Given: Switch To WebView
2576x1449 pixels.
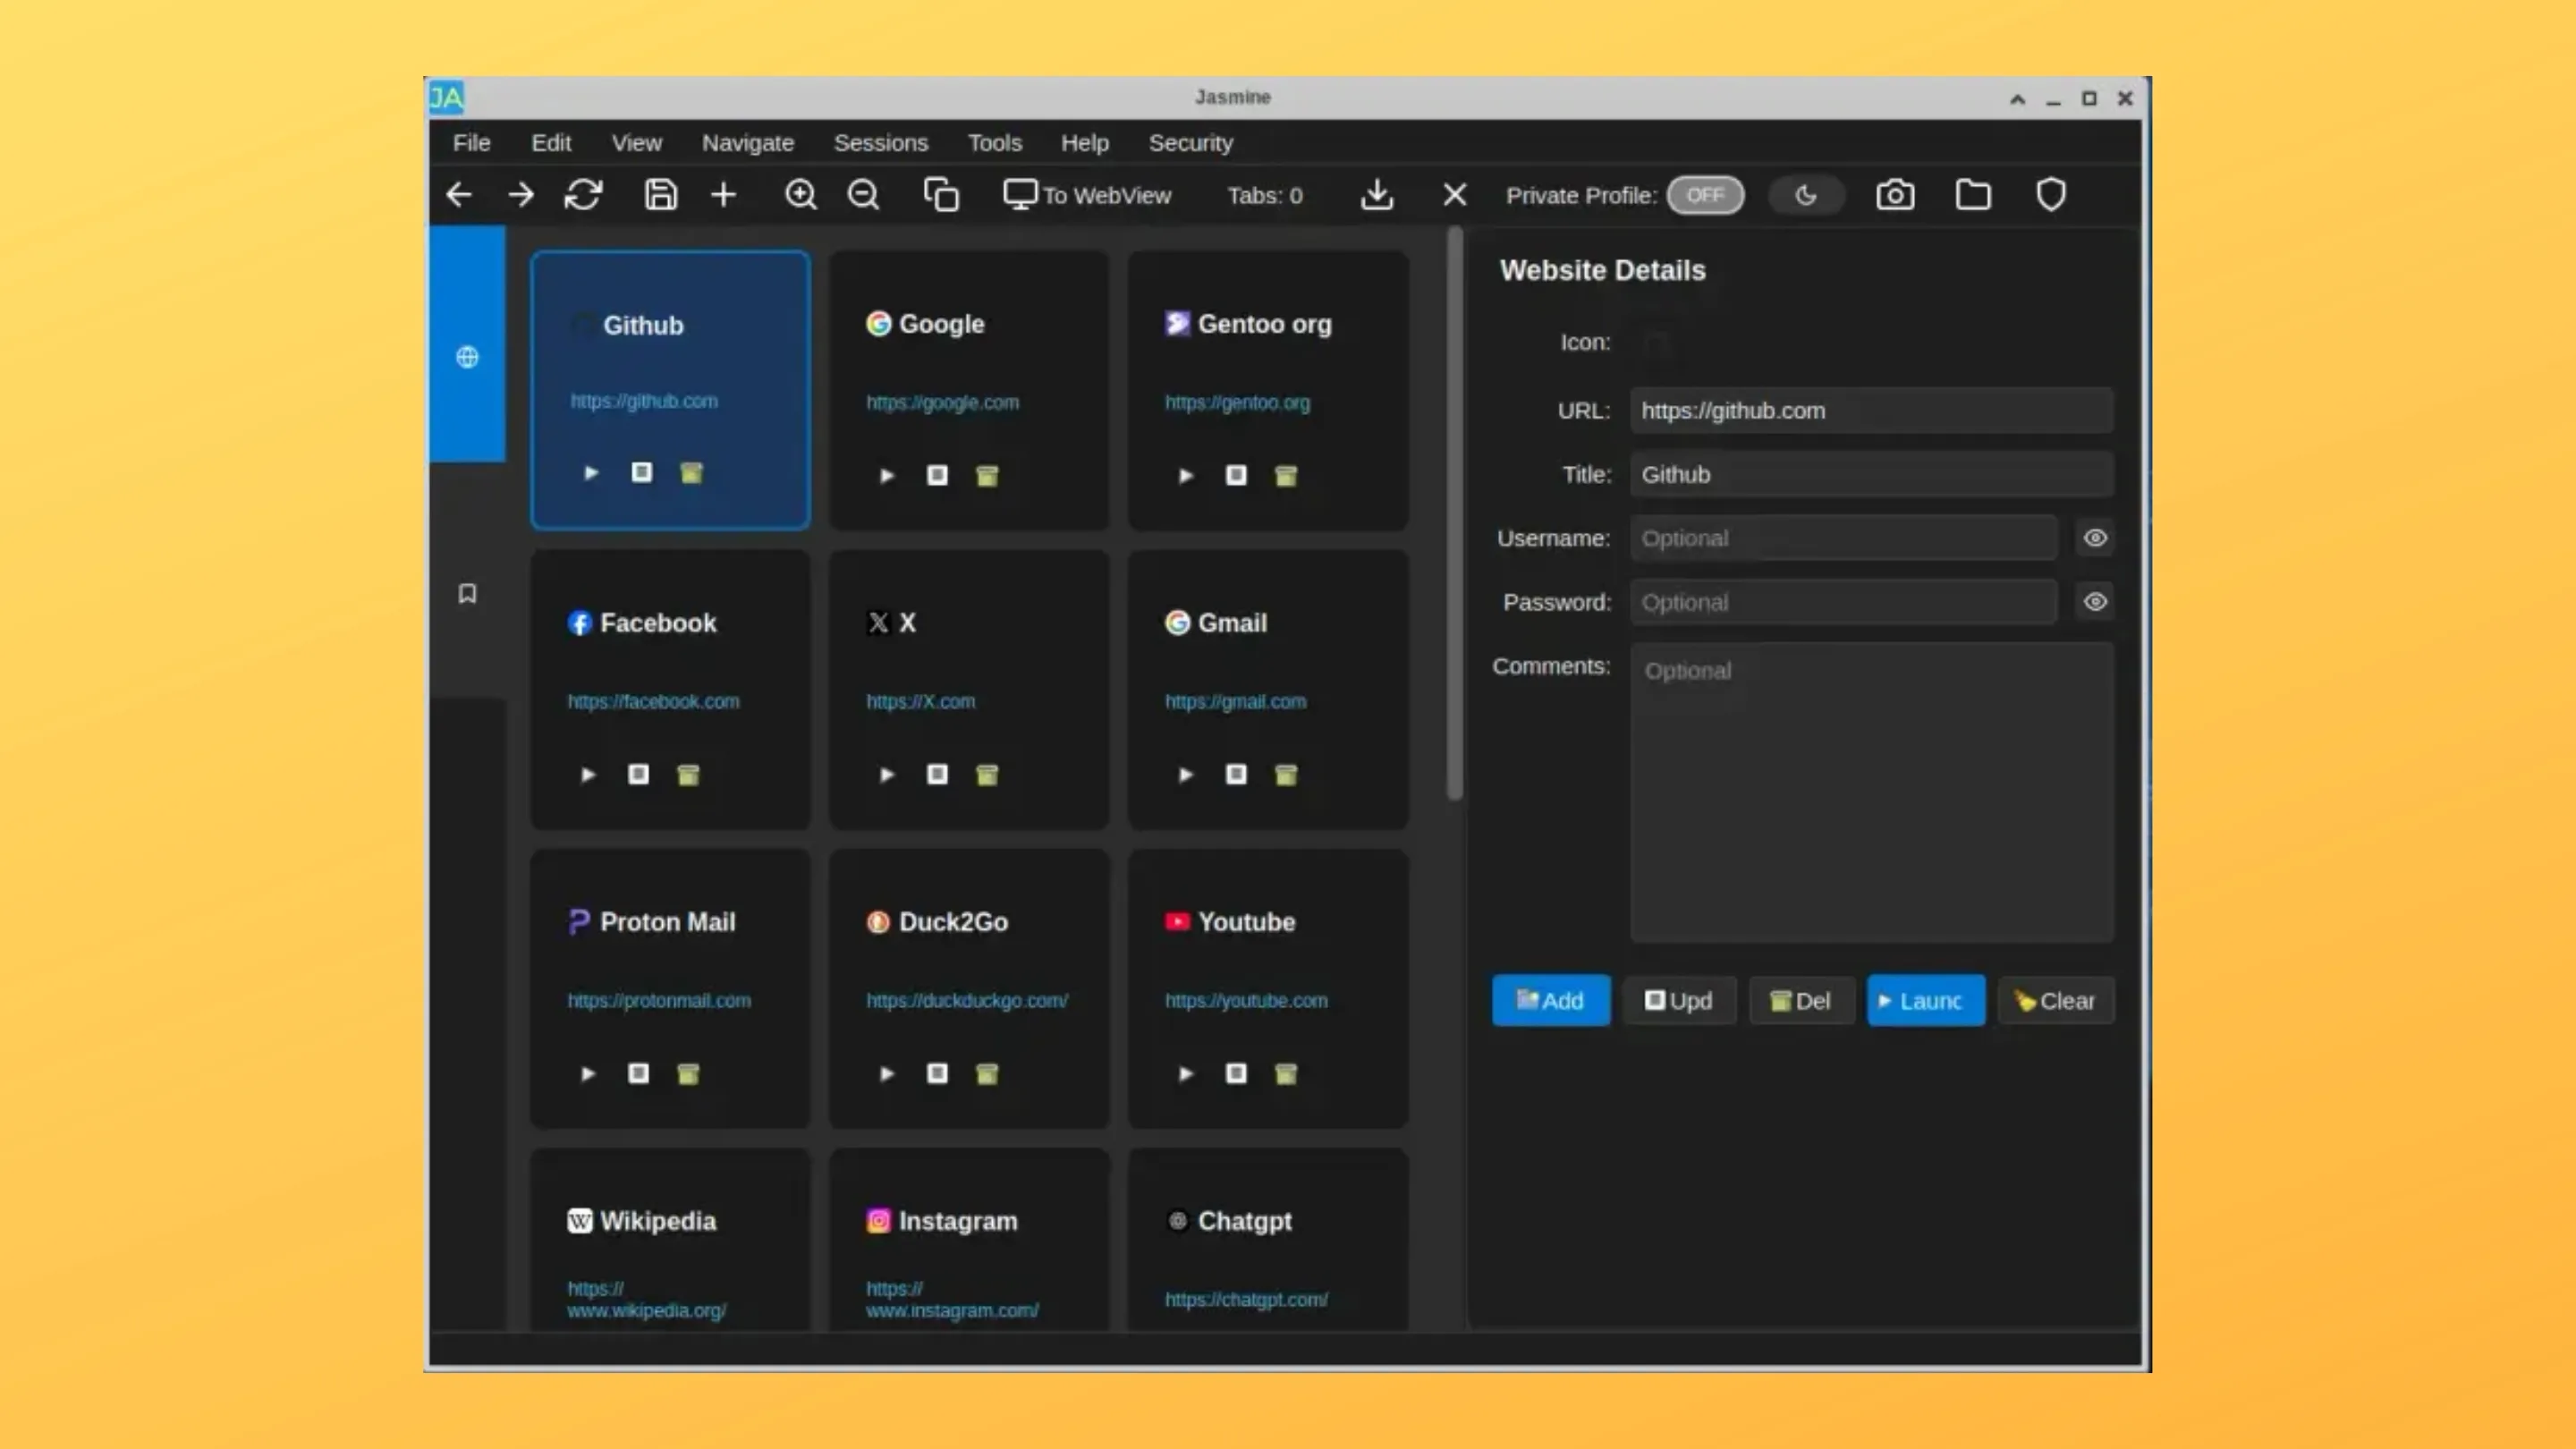Looking at the screenshot, I should click(x=1087, y=195).
